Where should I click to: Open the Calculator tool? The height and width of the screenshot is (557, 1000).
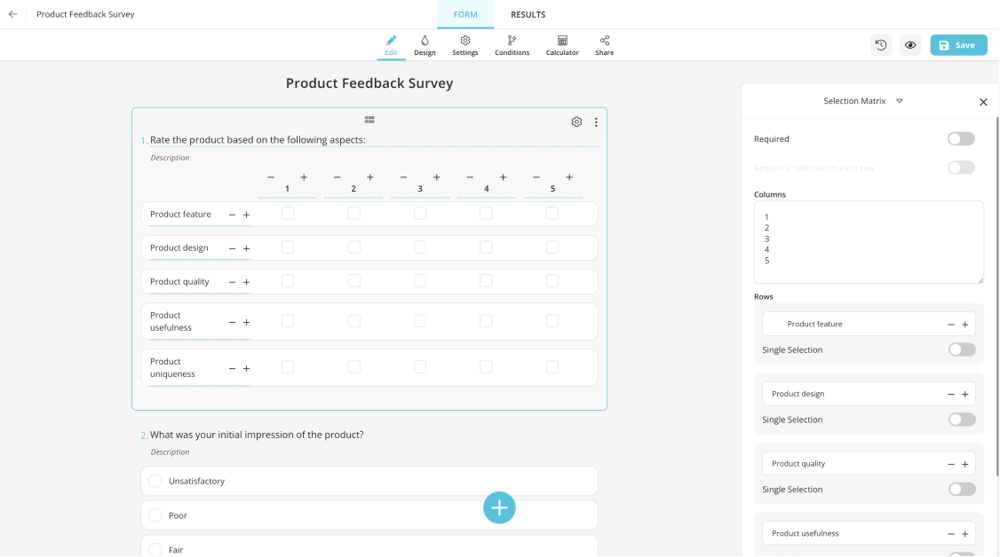click(x=562, y=45)
